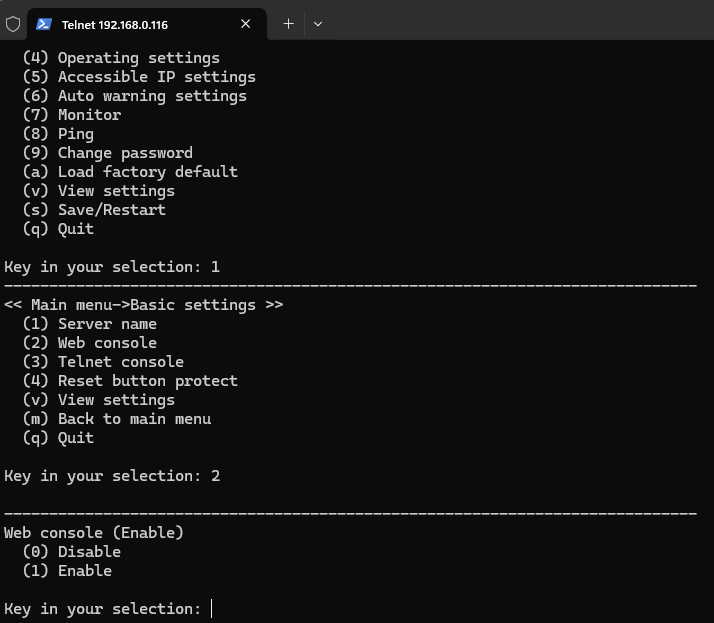Click the "(1) Enable" option text
This screenshot has width=714, height=623.
67,571
